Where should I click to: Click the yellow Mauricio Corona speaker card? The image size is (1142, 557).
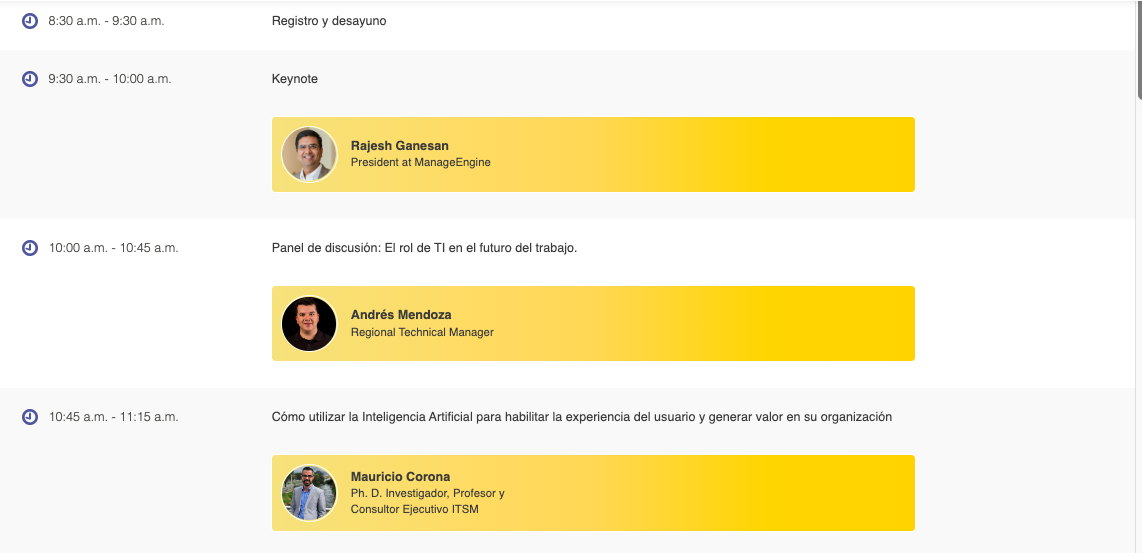click(x=594, y=493)
